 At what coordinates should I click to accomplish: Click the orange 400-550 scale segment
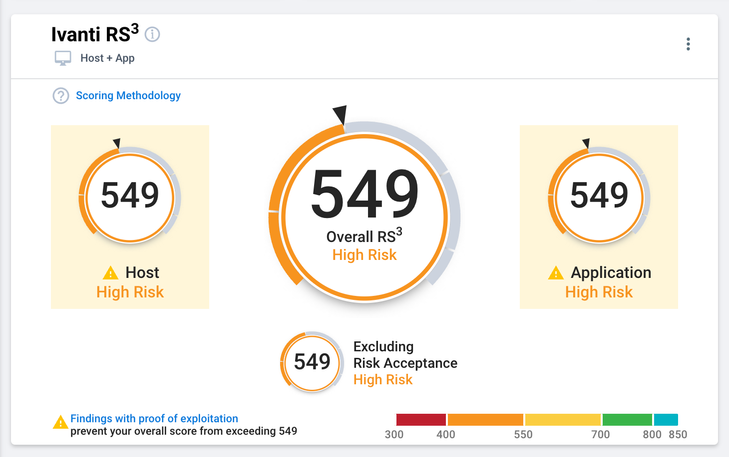(x=485, y=420)
